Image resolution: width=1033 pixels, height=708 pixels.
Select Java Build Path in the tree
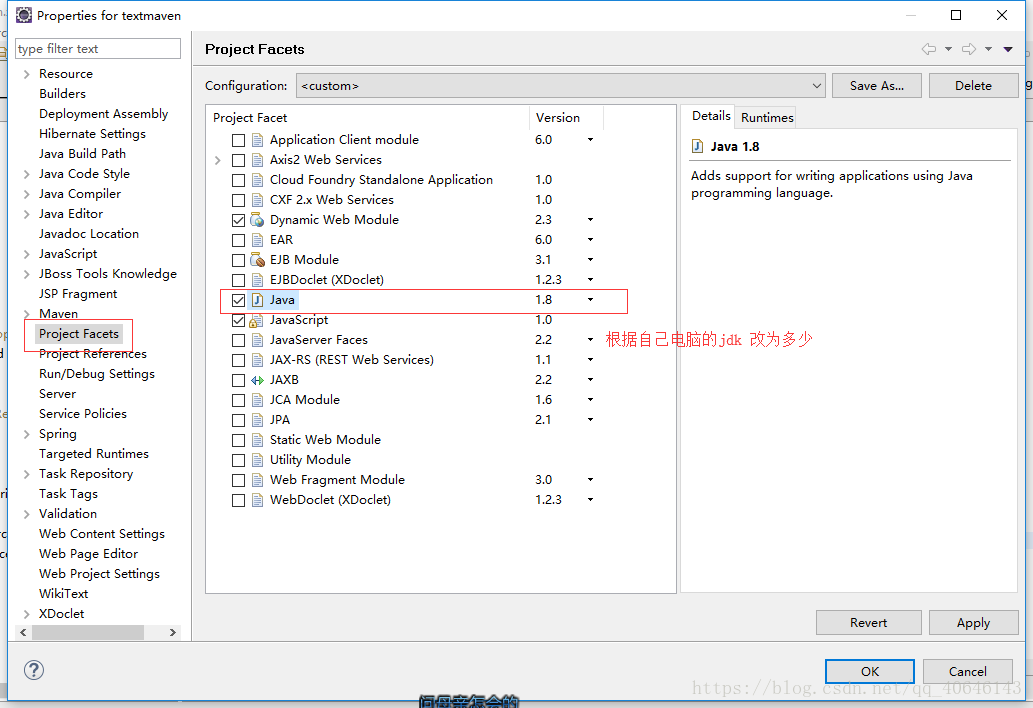click(x=82, y=153)
